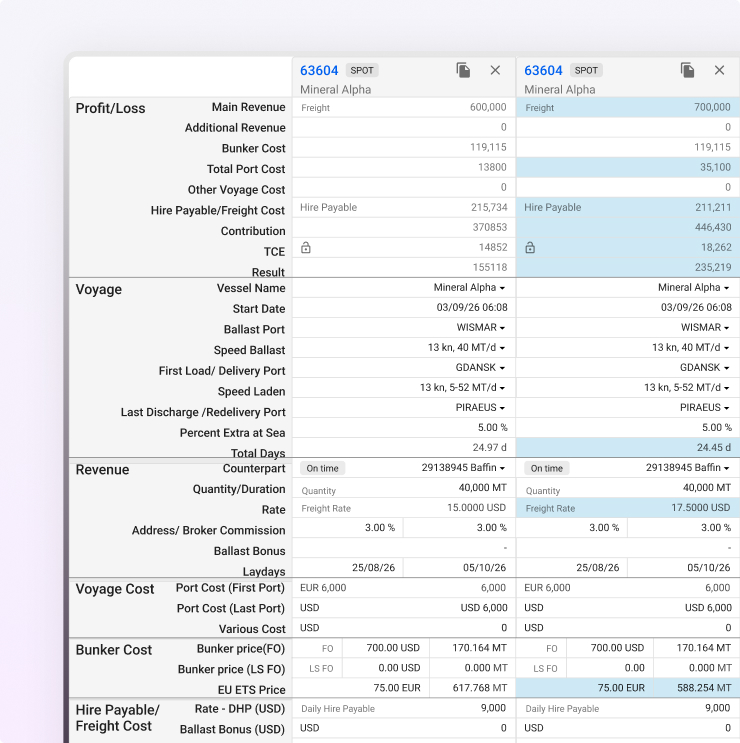Open Speed Laden dropdown in first column

pos(462,388)
